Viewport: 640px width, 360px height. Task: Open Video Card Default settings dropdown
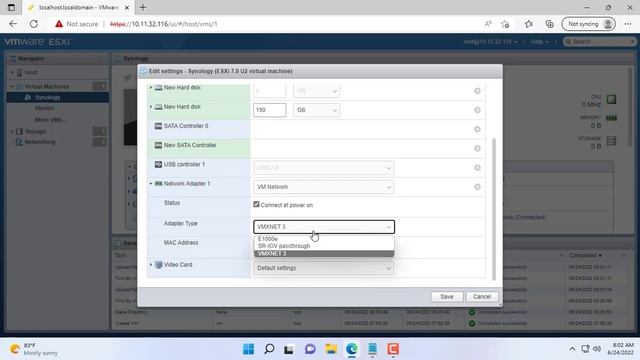tap(324, 268)
